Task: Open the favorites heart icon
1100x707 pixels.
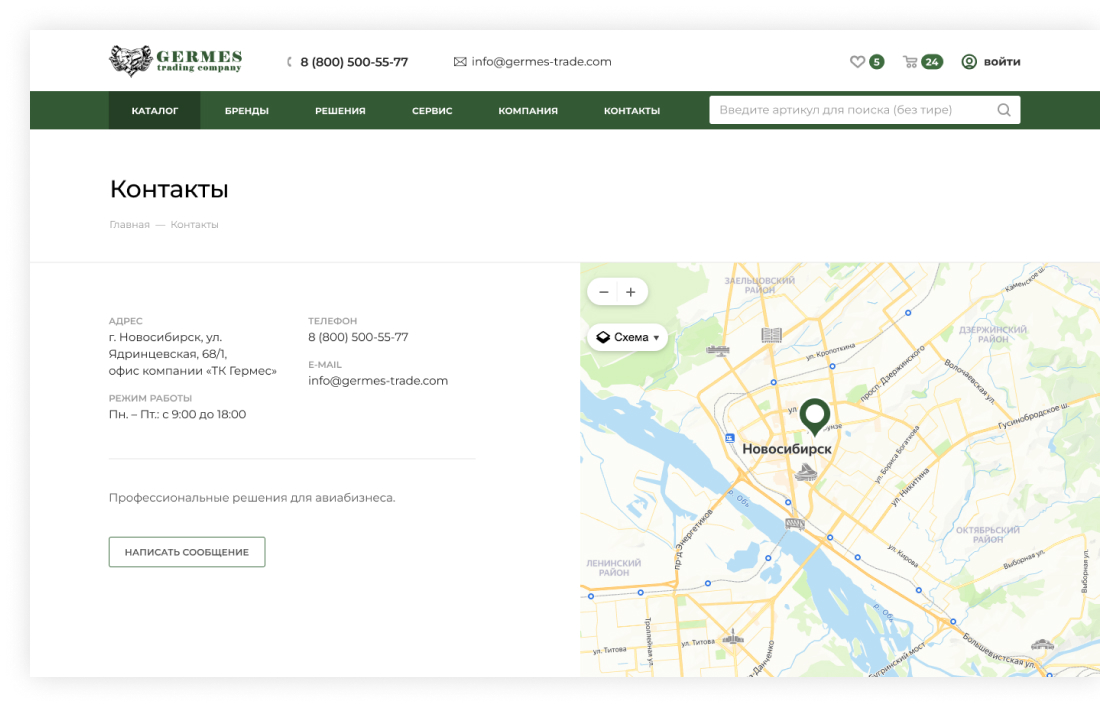Action: click(x=857, y=62)
